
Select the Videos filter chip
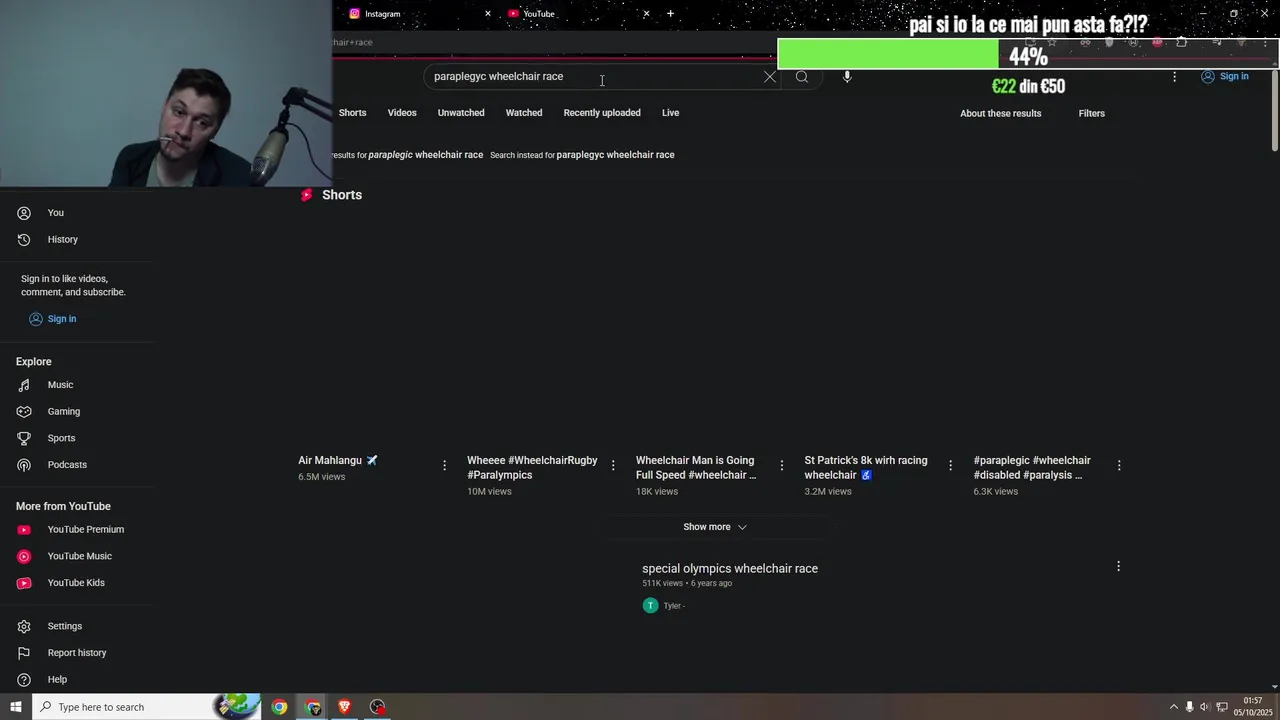pos(402,113)
